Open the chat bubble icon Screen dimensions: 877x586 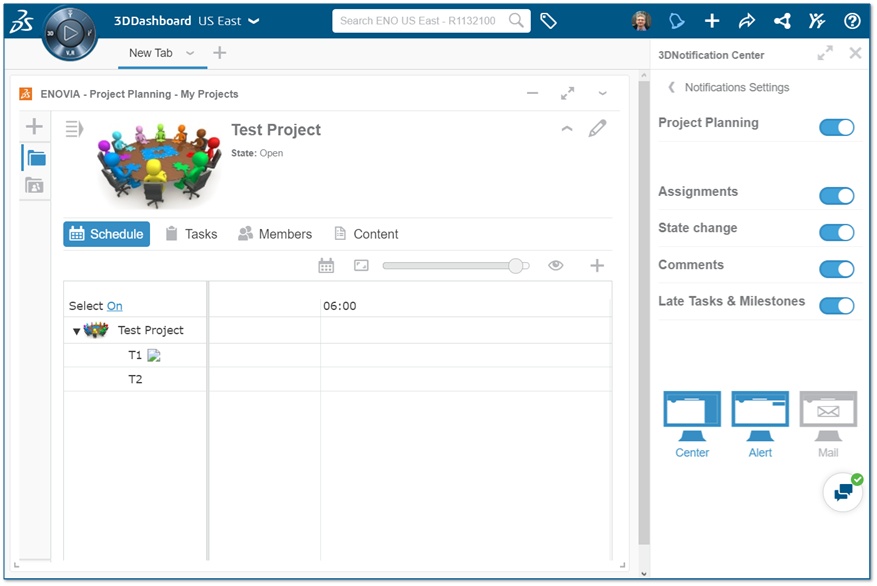(843, 493)
